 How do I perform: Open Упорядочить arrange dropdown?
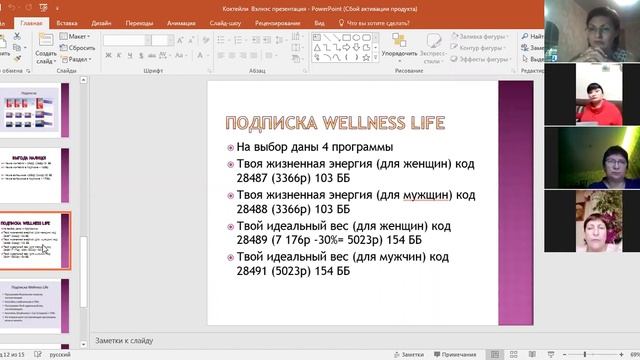pyautogui.click(x=399, y=48)
